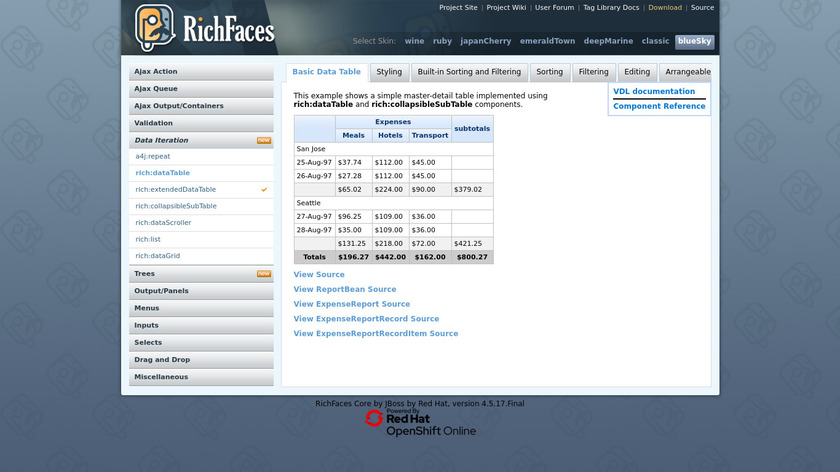Open the Source link in header

click(x=702, y=8)
